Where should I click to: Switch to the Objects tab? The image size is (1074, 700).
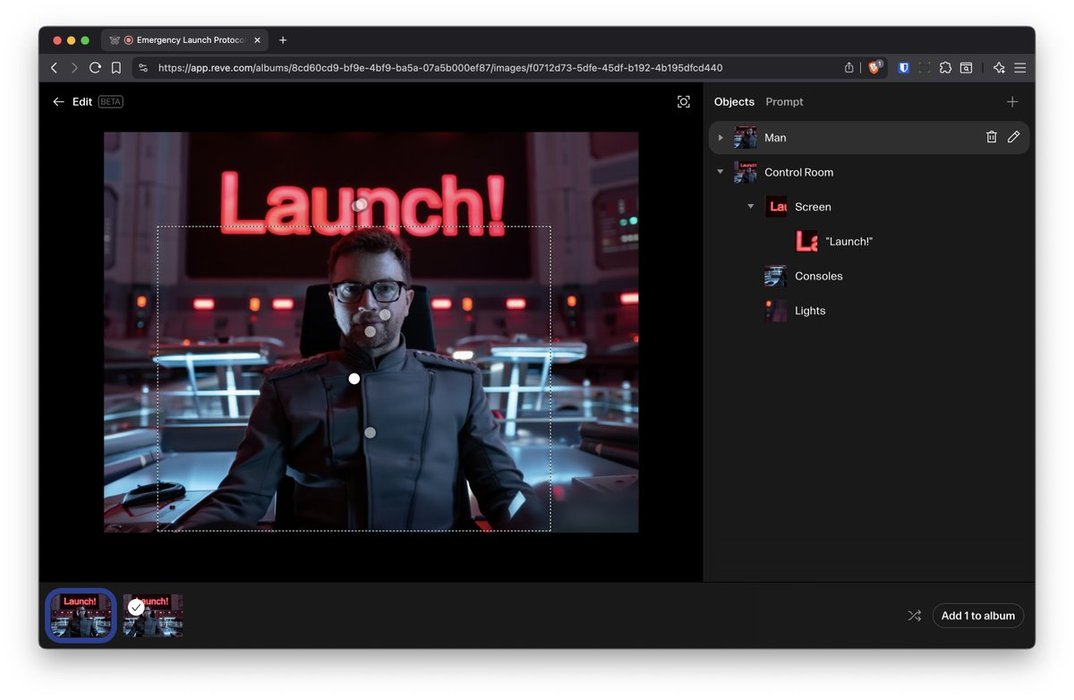(733, 102)
